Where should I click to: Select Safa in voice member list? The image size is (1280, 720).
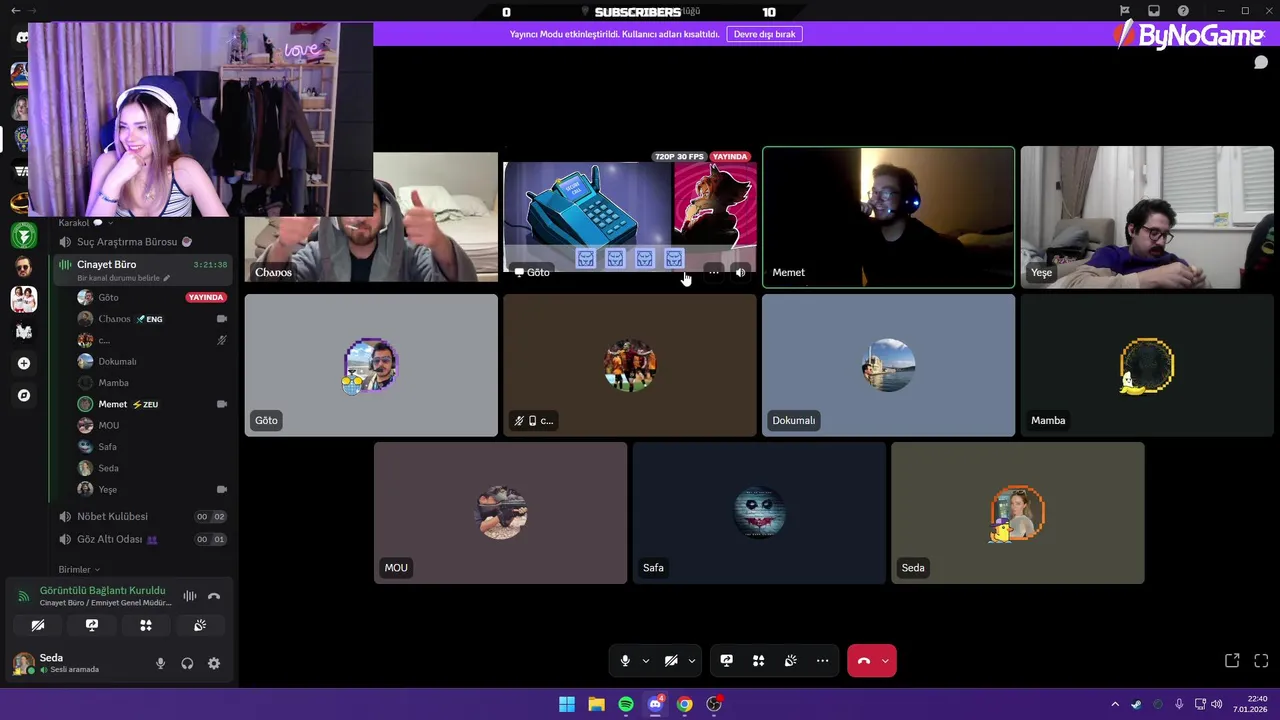[152, 447]
